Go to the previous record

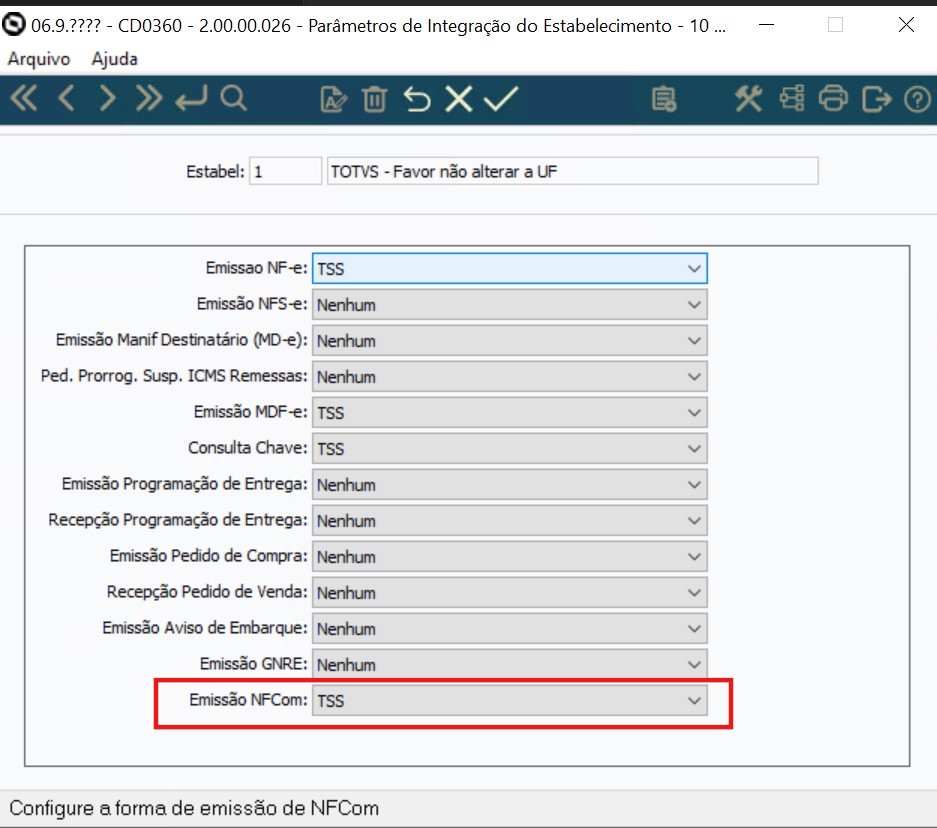66,99
